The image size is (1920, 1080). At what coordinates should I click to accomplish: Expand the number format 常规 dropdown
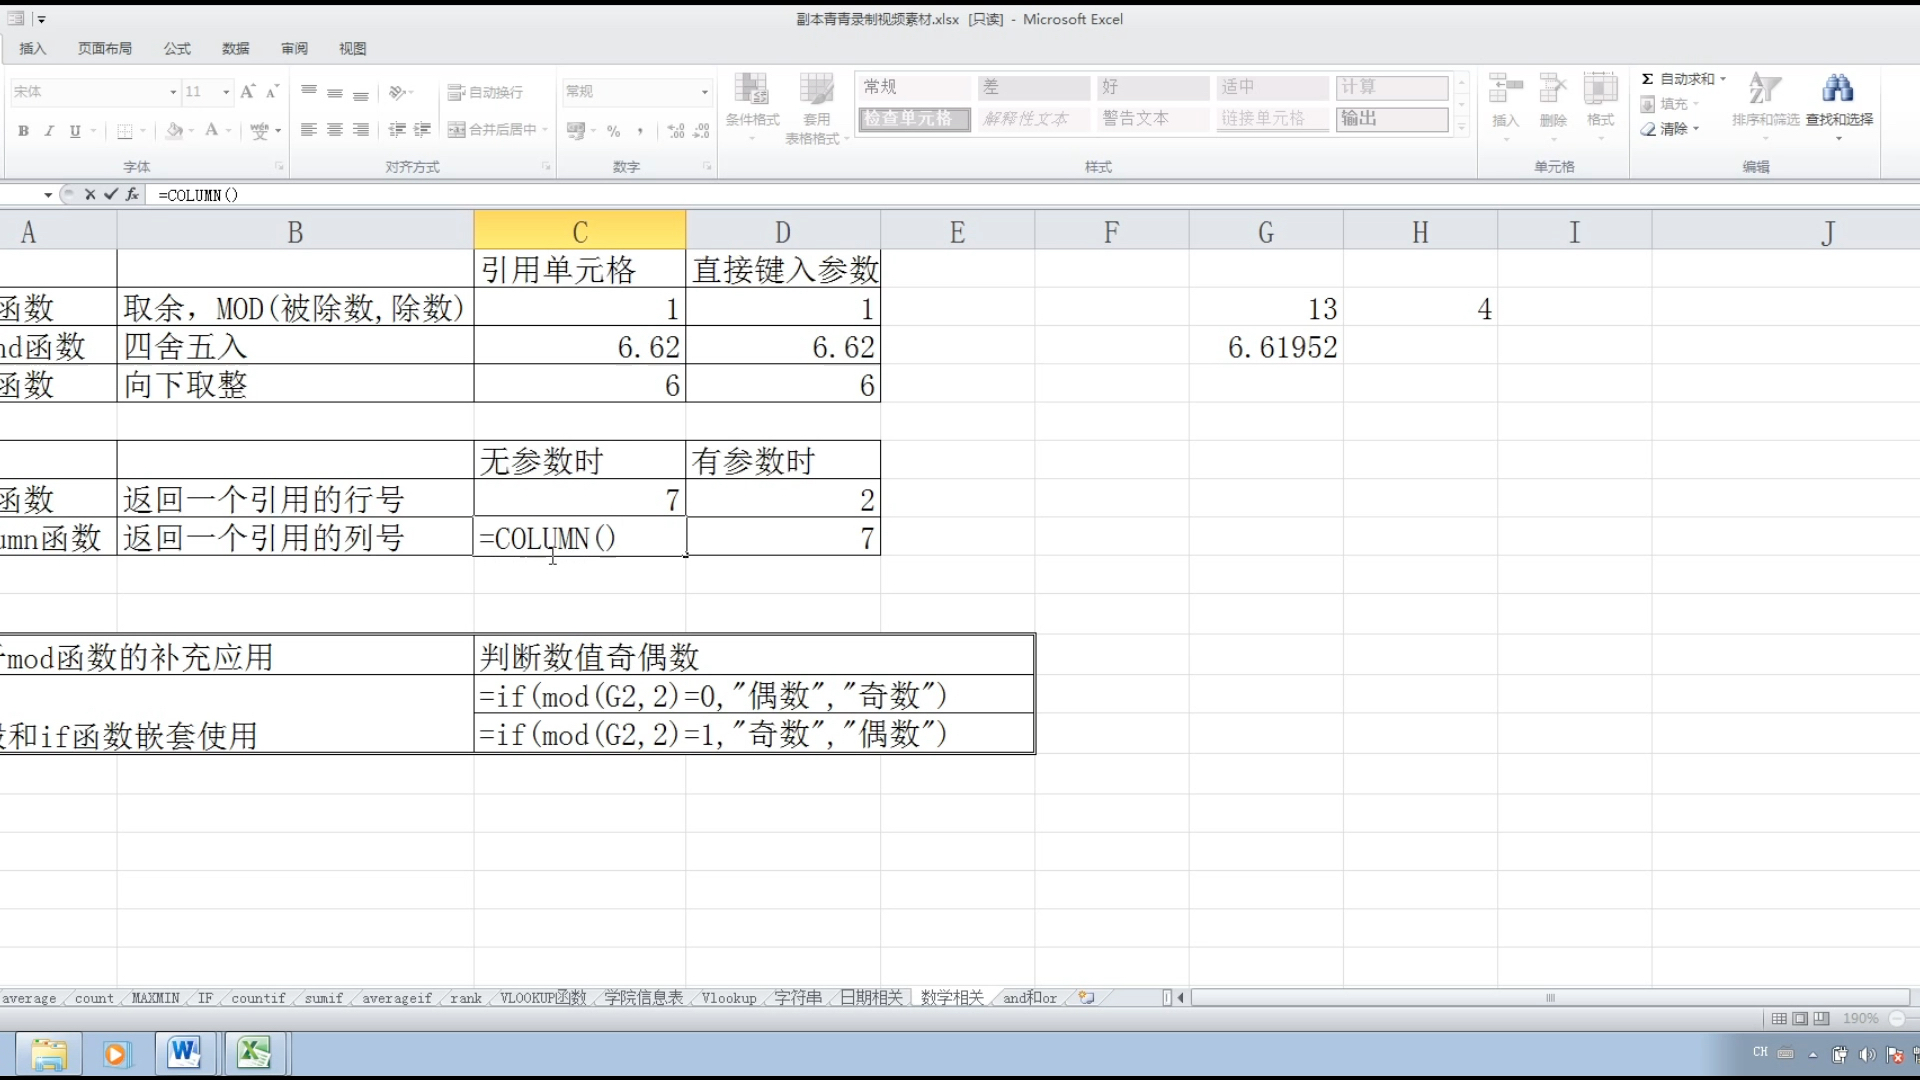coord(705,92)
